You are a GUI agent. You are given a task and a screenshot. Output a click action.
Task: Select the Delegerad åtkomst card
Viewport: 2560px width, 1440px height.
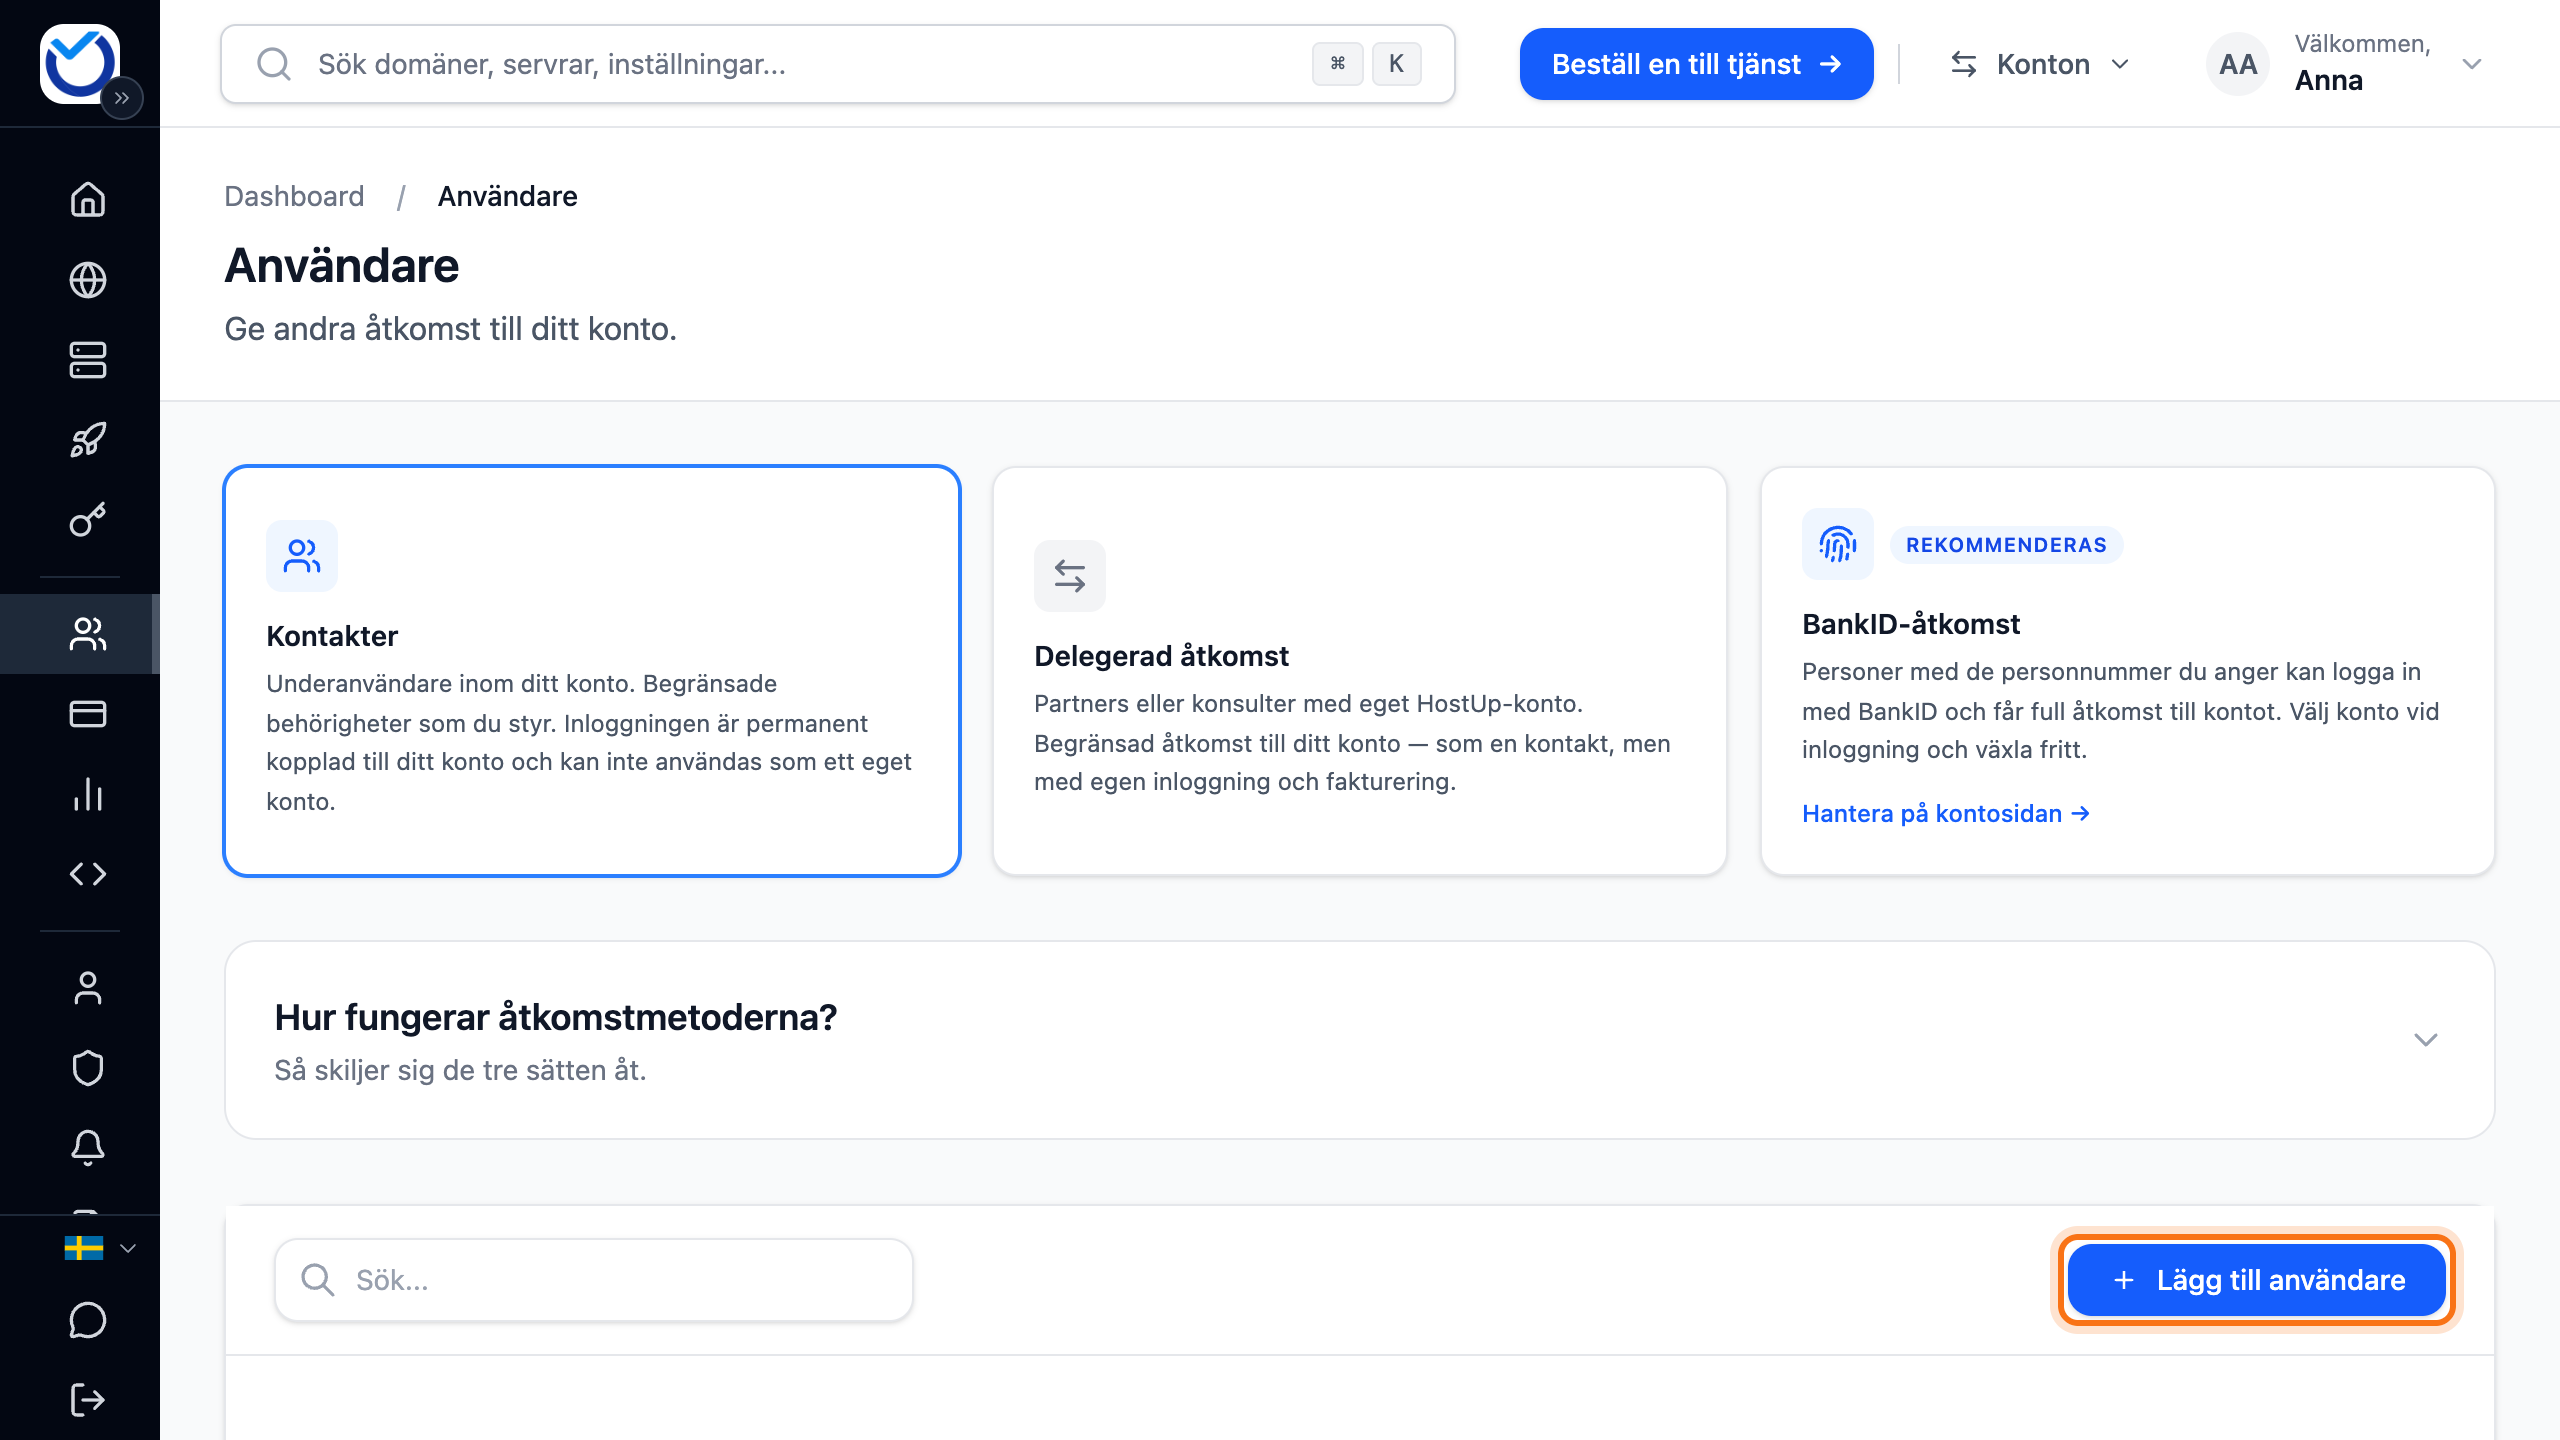pyautogui.click(x=1360, y=671)
